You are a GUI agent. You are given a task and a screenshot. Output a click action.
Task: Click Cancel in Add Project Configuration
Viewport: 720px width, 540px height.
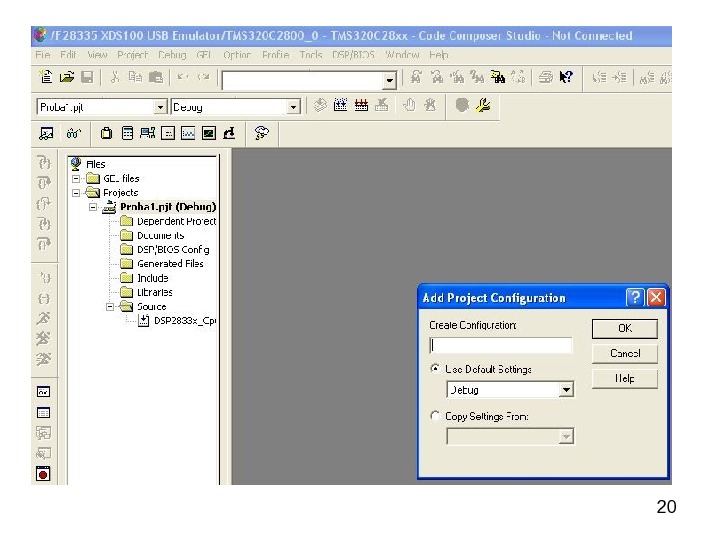coord(624,354)
